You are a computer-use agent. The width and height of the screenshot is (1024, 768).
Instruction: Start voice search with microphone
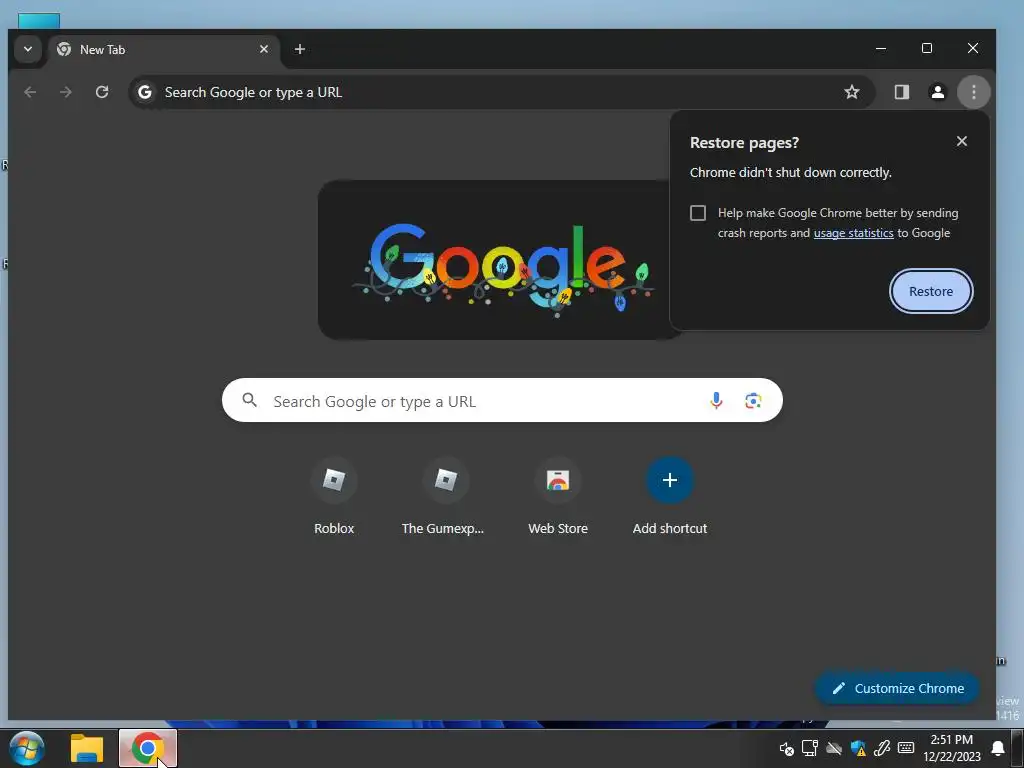(716, 400)
